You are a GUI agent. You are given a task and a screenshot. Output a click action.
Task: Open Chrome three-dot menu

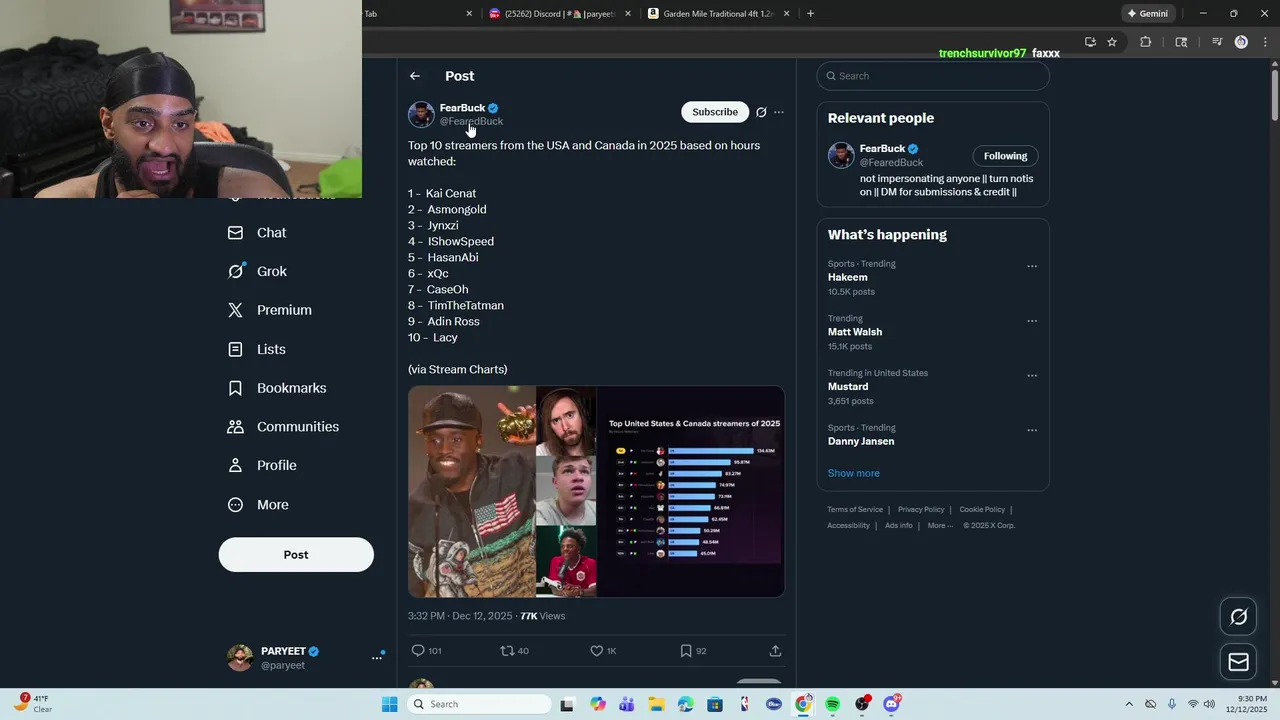pos(1264,42)
